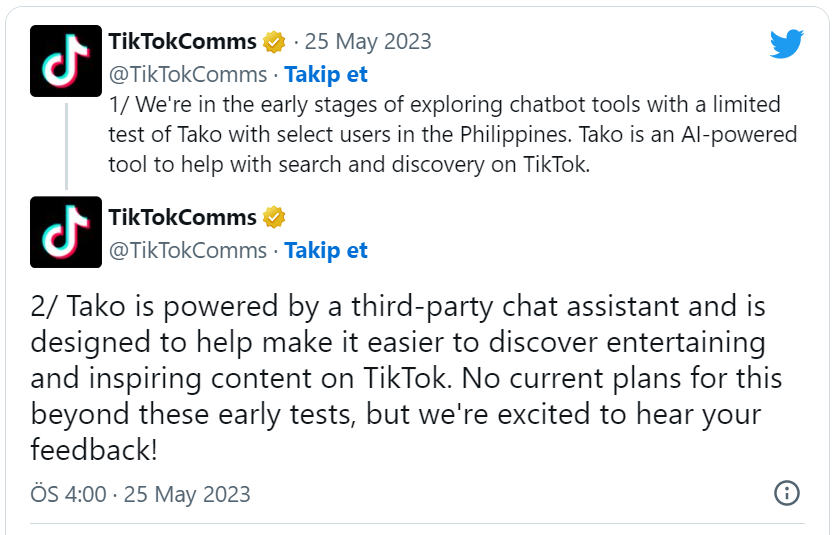Screen dimensions: 833x535
Task: Open the "25 May 2023" date beside first name
Action: (x=368, y=42)
